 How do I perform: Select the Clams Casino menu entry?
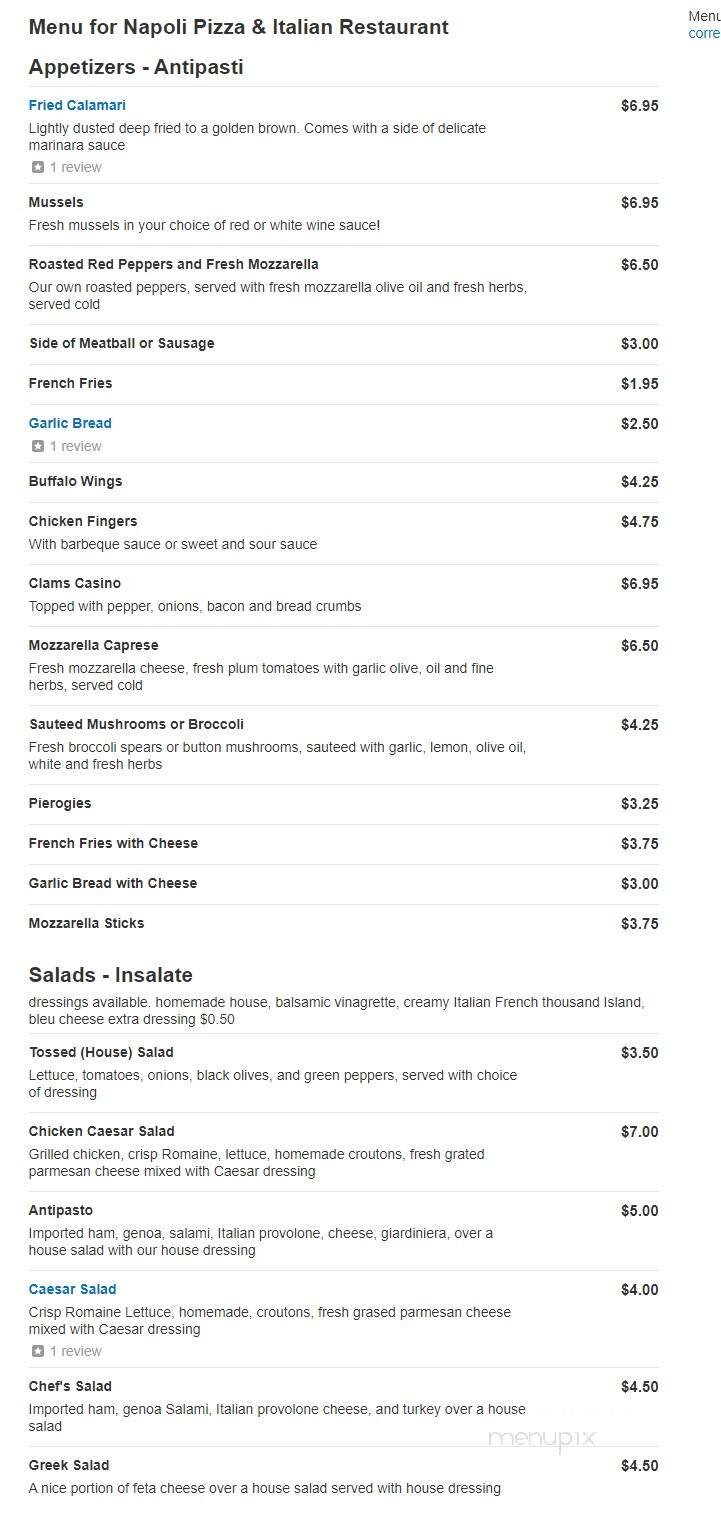point(74,582)
